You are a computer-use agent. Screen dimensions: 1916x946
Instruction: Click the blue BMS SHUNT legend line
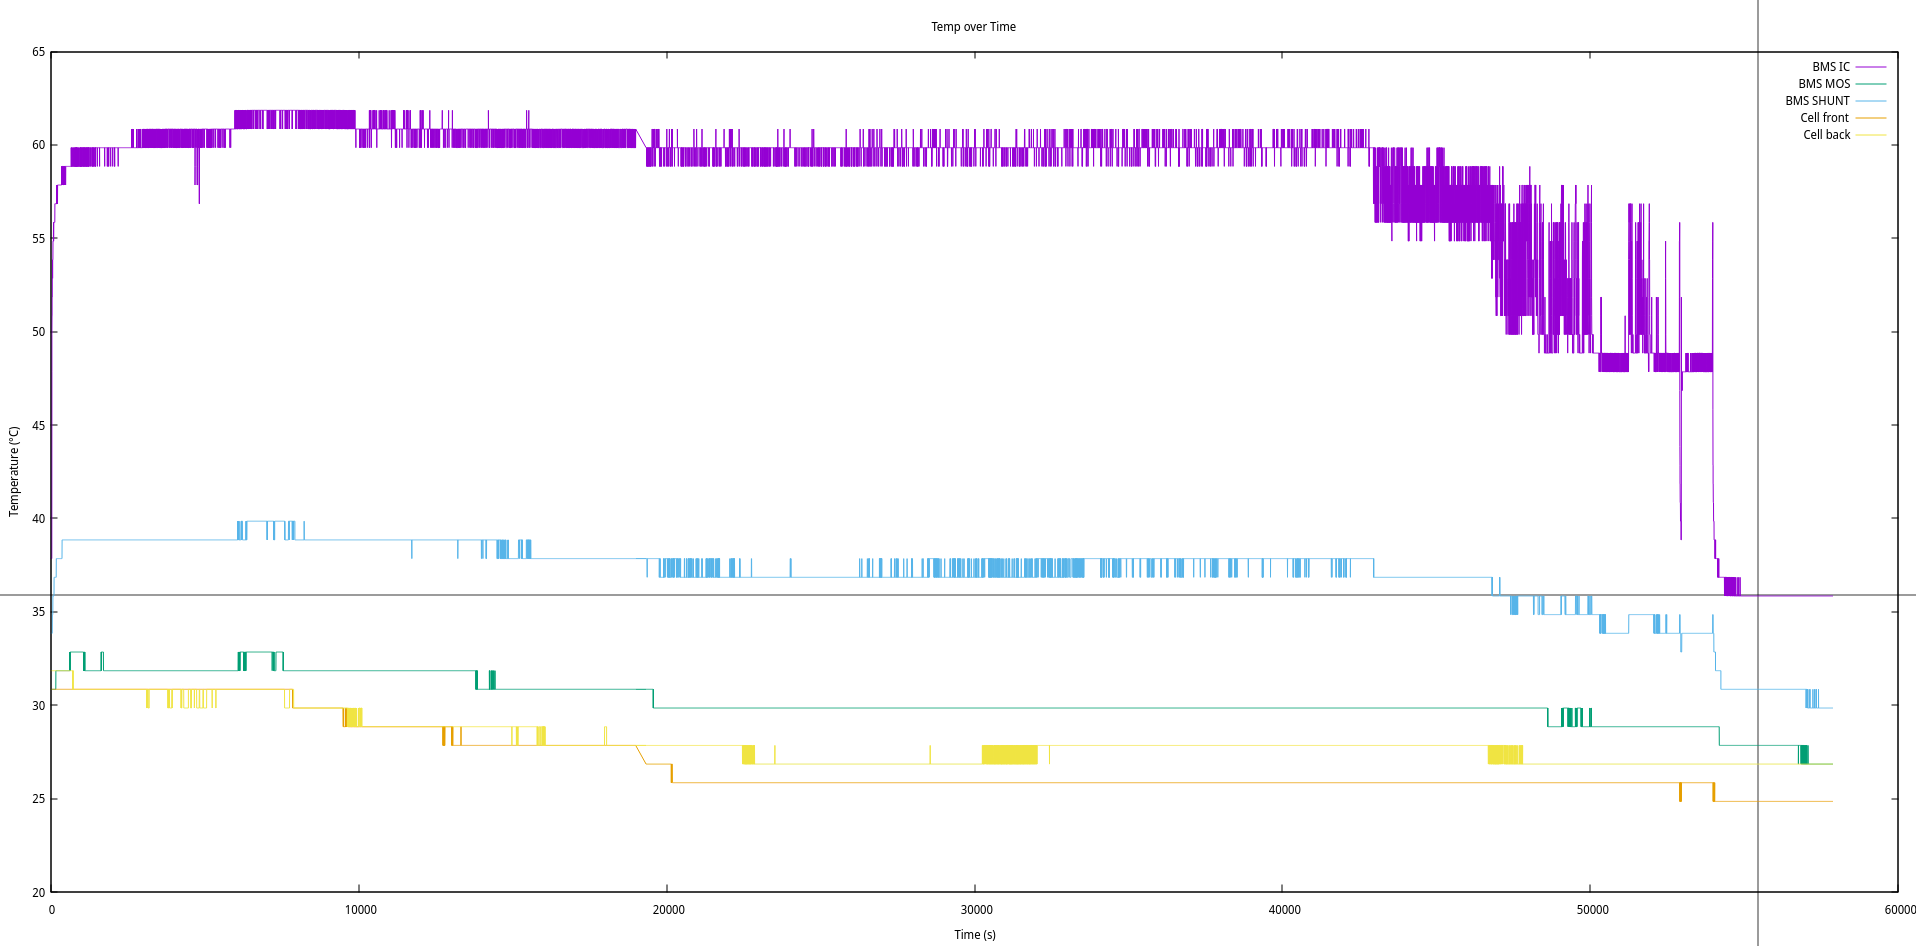[1871, 101]
